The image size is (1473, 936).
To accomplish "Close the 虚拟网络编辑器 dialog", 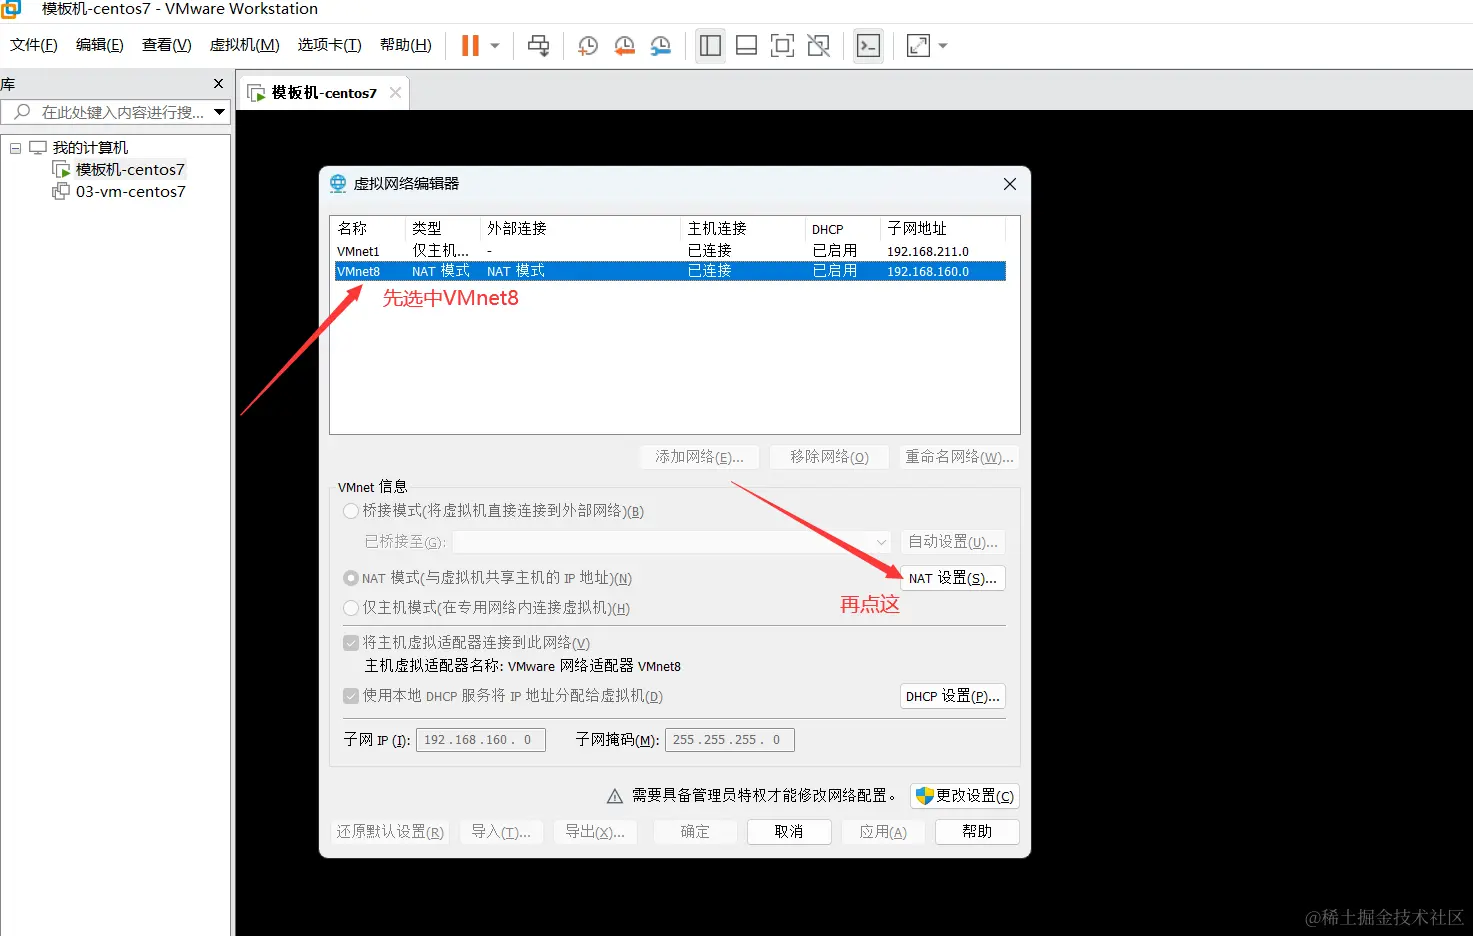I will (x=1010, y=184).
